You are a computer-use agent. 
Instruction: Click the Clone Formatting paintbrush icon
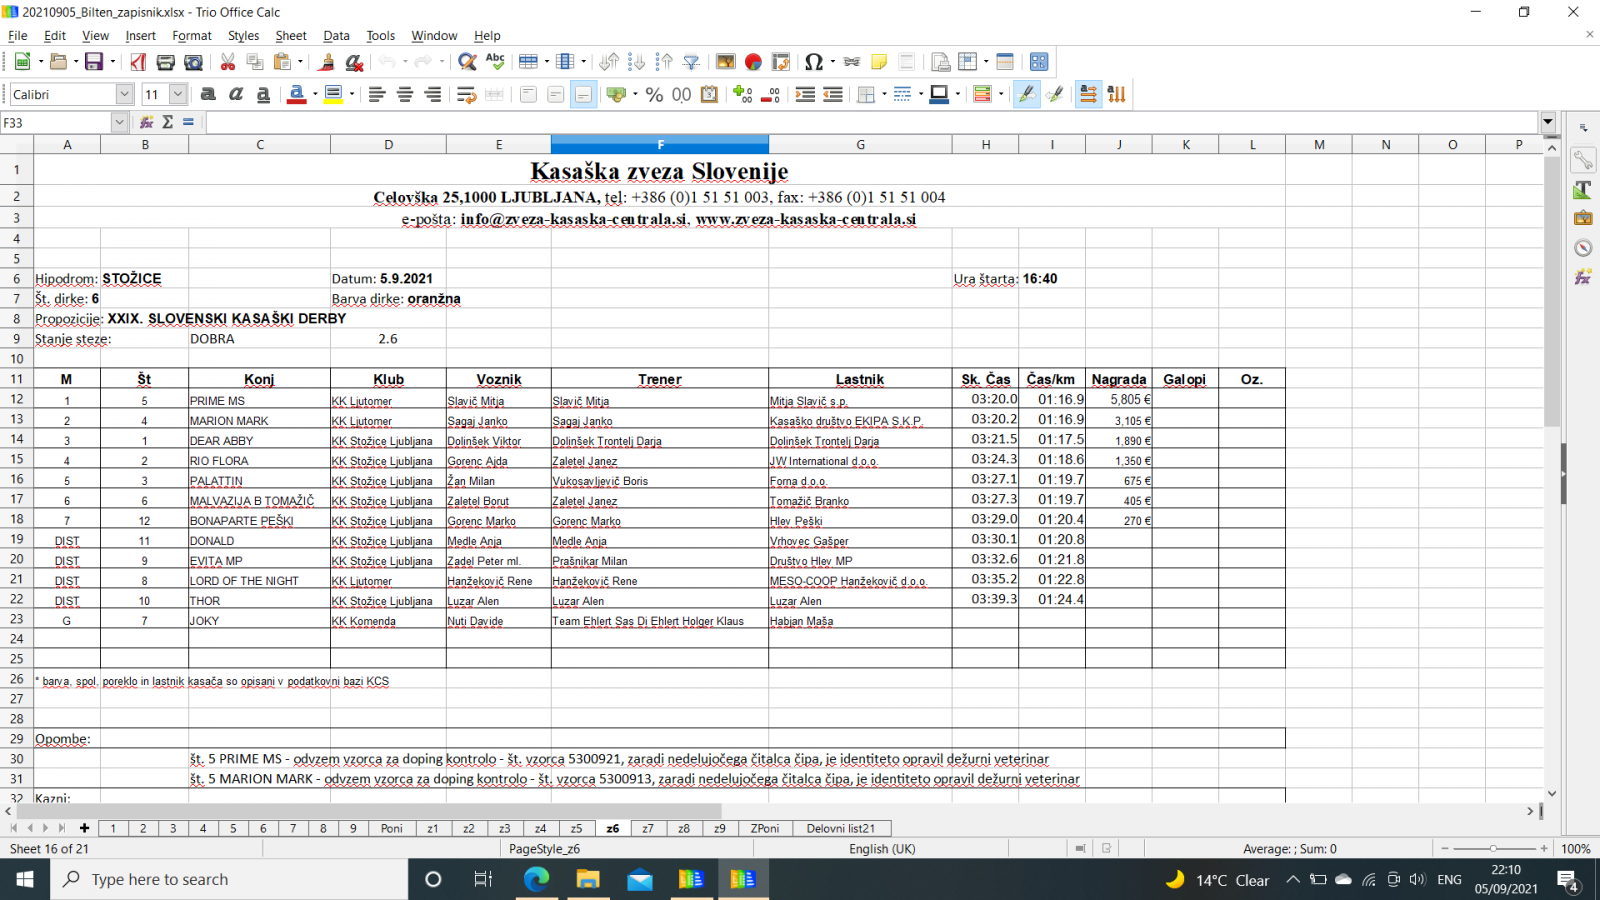[x=326, y=62]
